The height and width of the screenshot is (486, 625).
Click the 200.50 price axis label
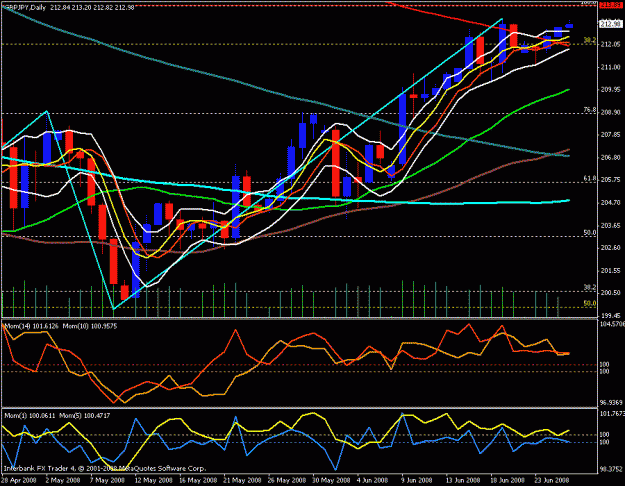(610, 293)
